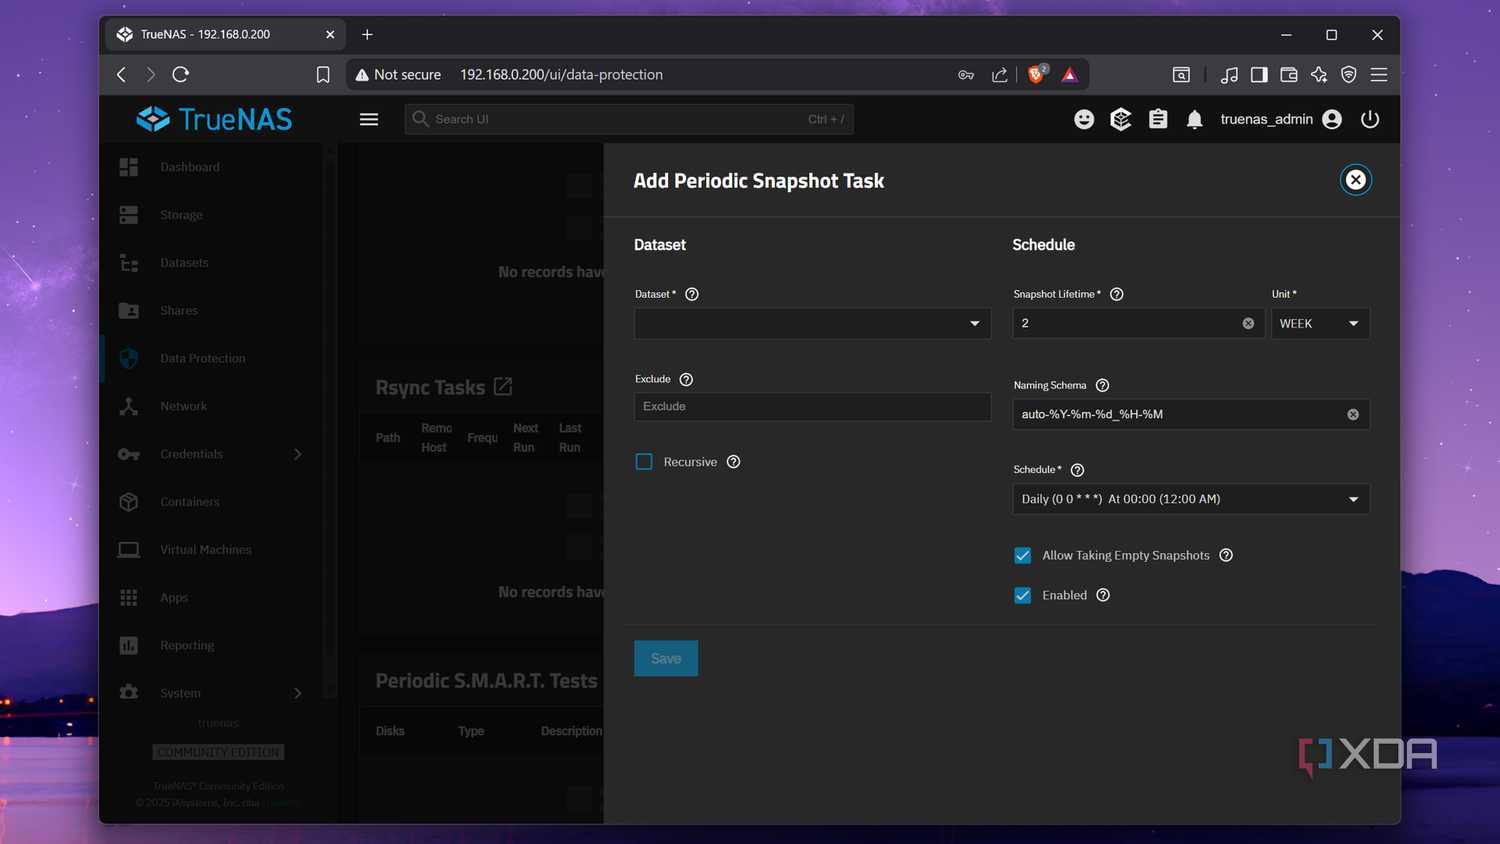The image size is (1500, 844).
Task: Open the Schedule Daily dropdown
Action: 1191,499
